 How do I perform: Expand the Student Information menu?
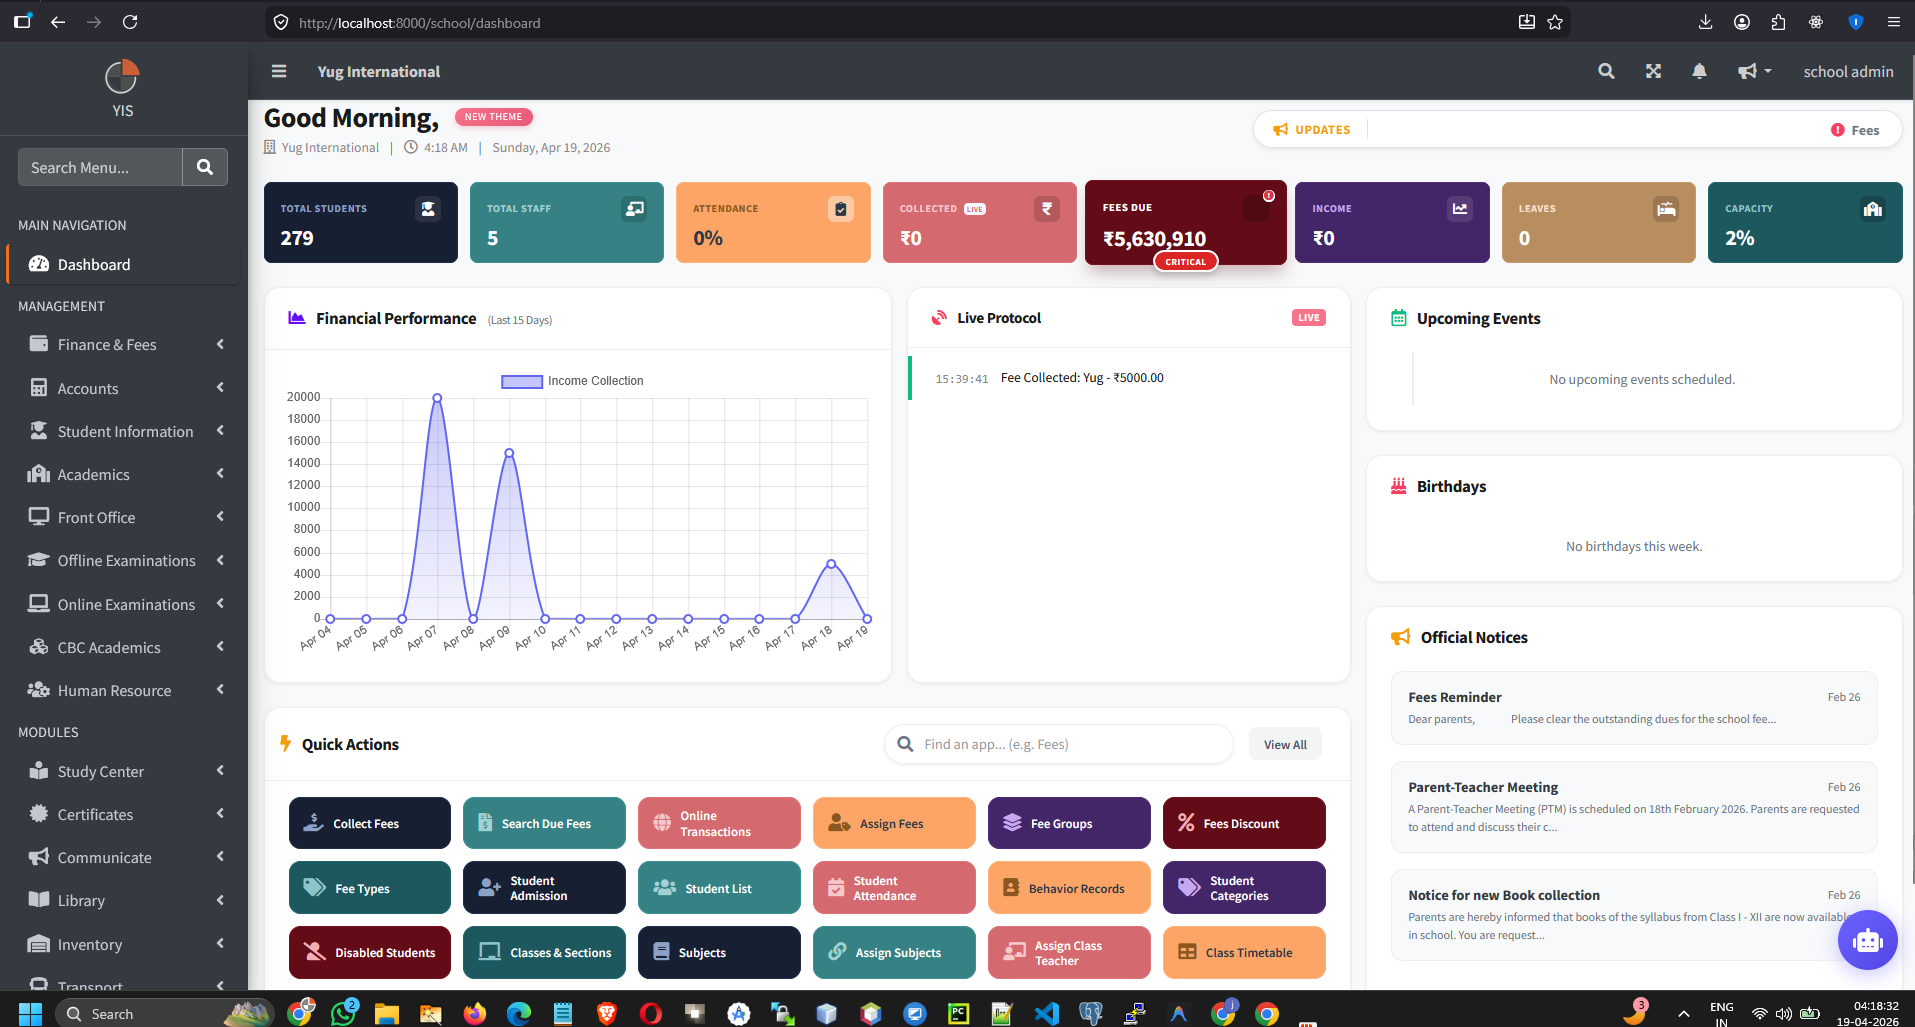click(x=125, y=431)
